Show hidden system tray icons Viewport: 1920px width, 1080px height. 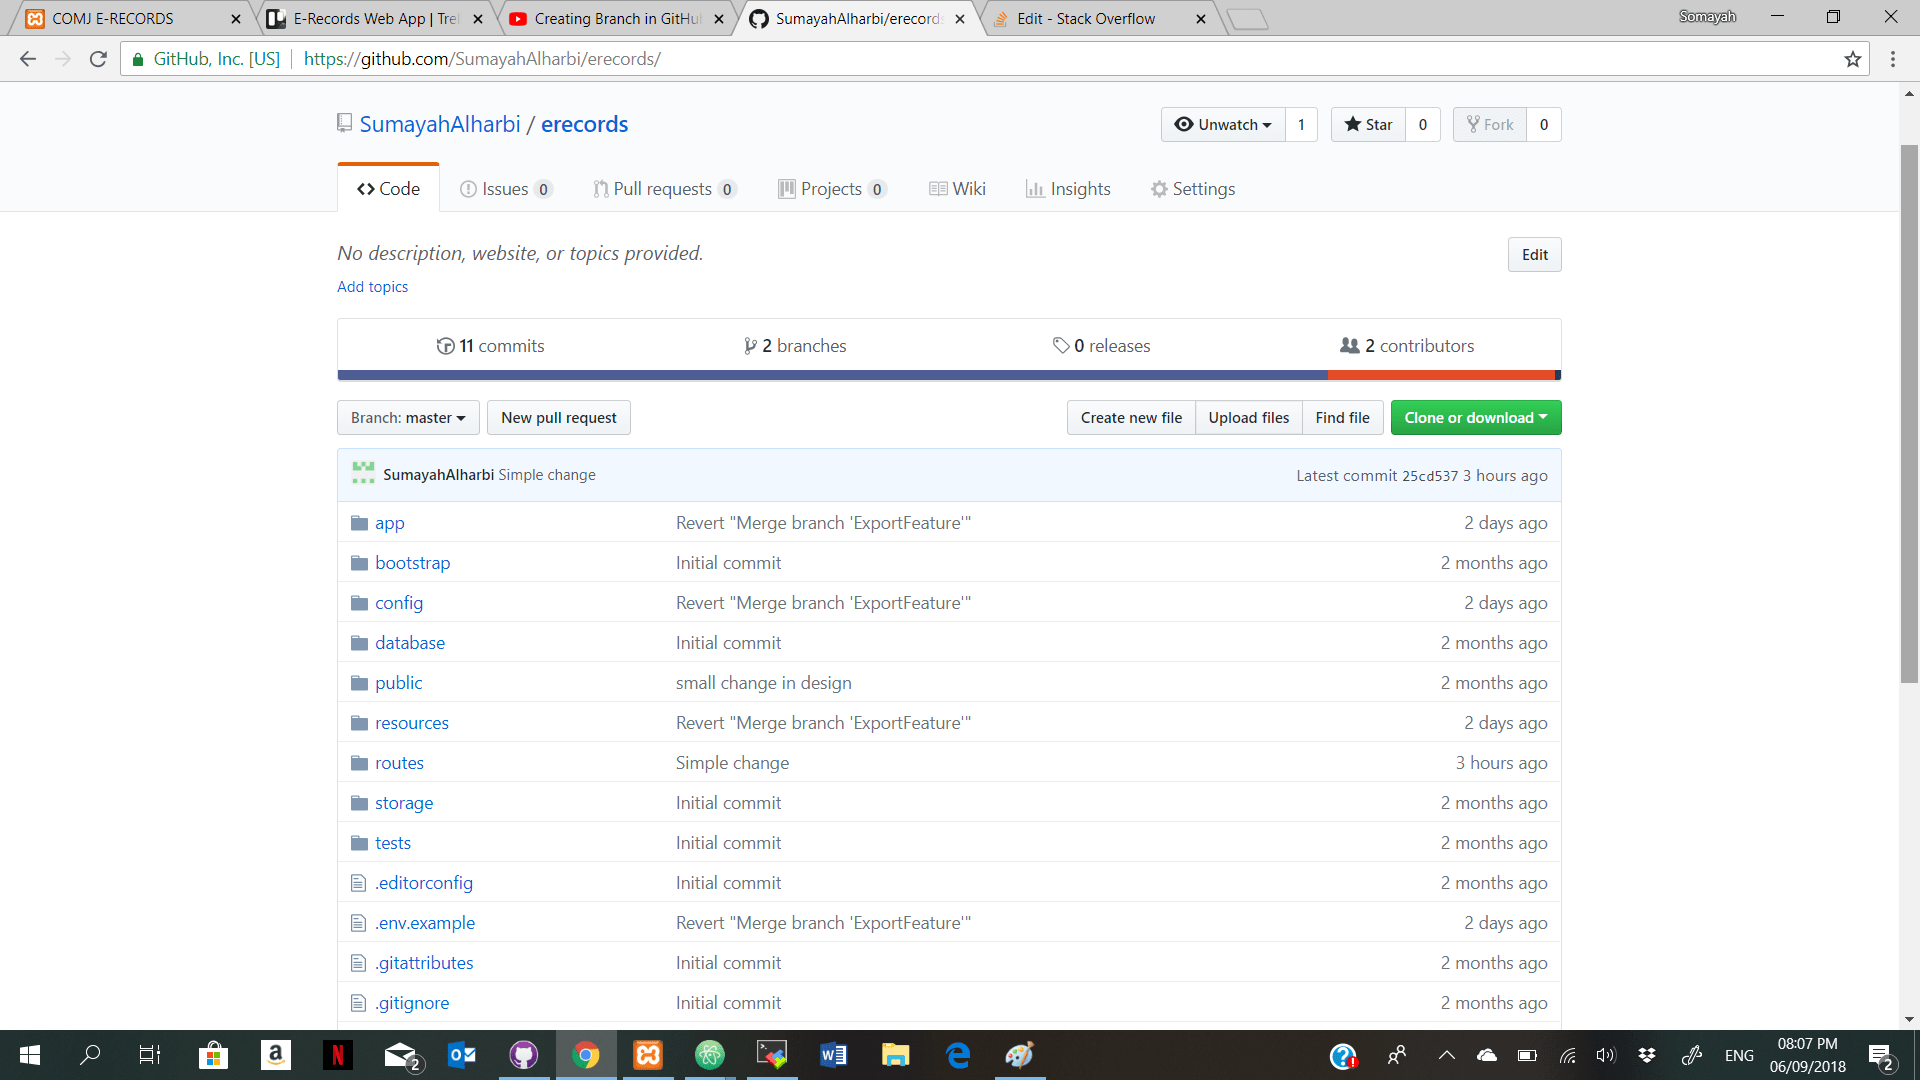pos(1447,1055)
